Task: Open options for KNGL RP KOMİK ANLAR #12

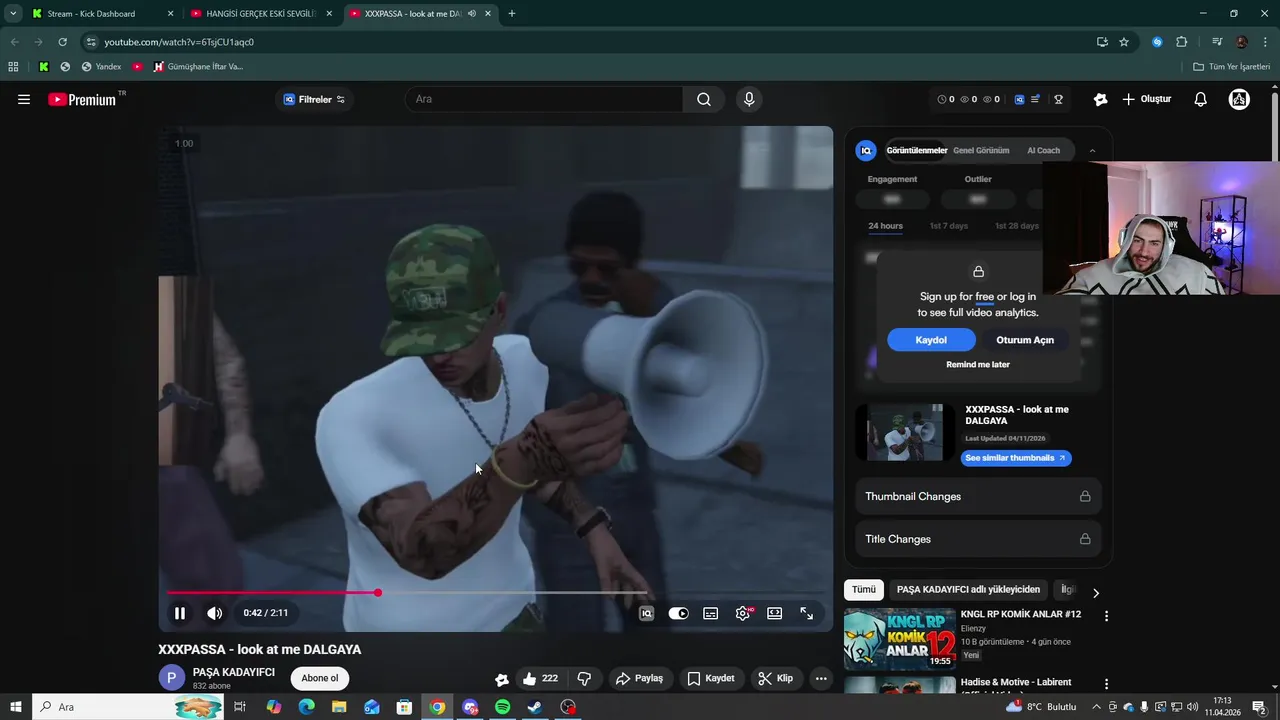Action: point(1106,616)
